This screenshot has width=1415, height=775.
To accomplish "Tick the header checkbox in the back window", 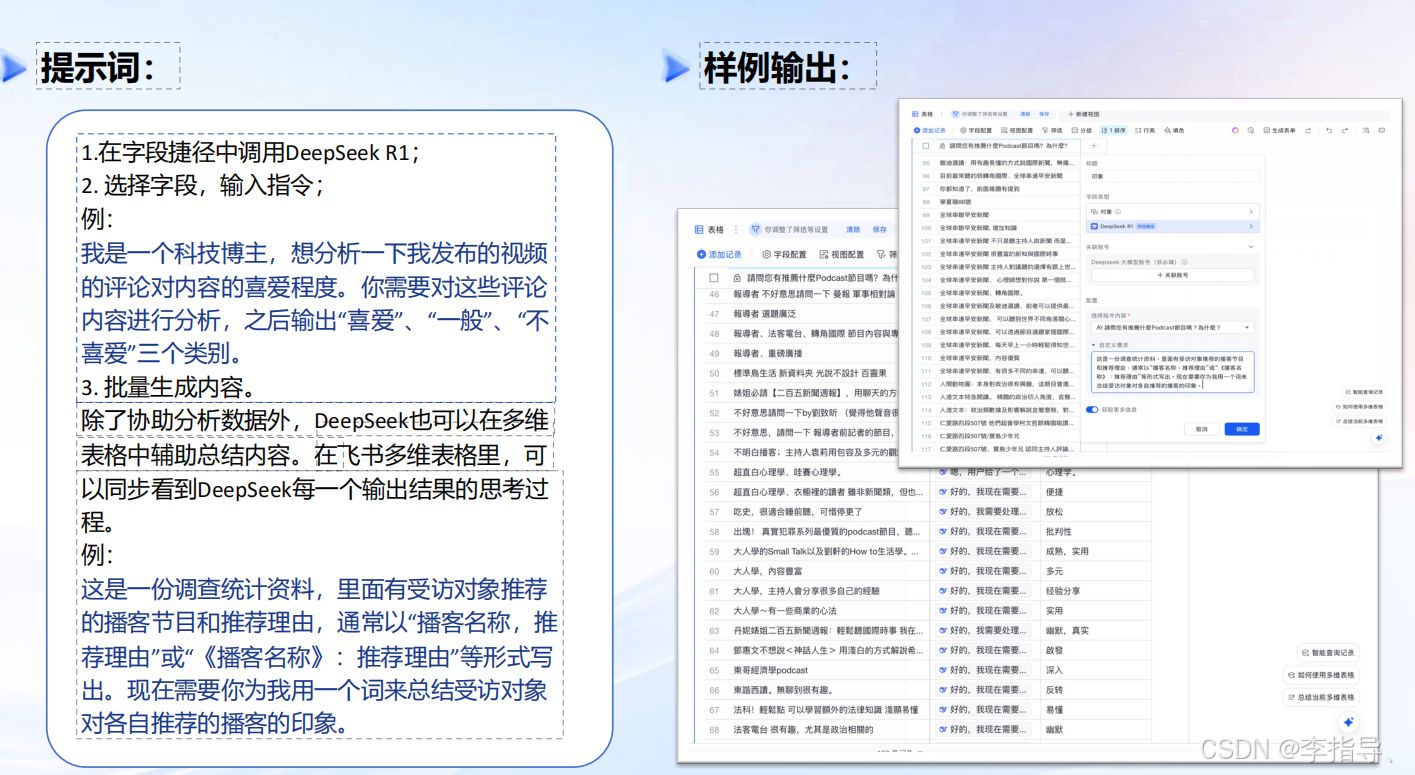I will click(714, 278).
